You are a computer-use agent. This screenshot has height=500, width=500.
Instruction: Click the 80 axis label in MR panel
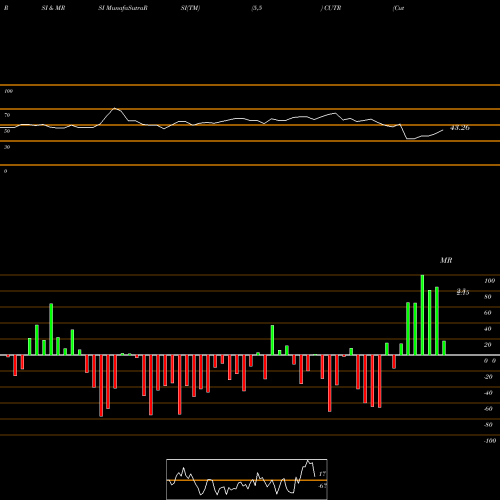point(488,297)
